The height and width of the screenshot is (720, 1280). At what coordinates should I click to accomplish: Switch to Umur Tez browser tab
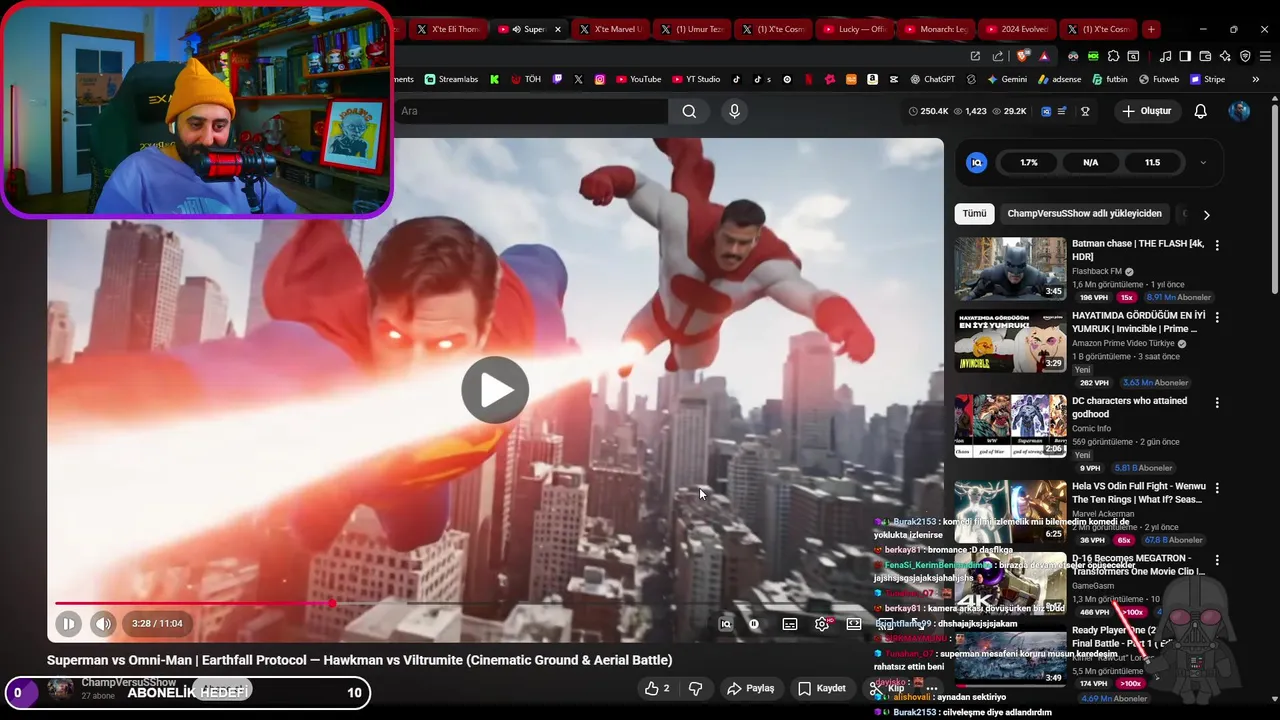(x=692, y=29)
